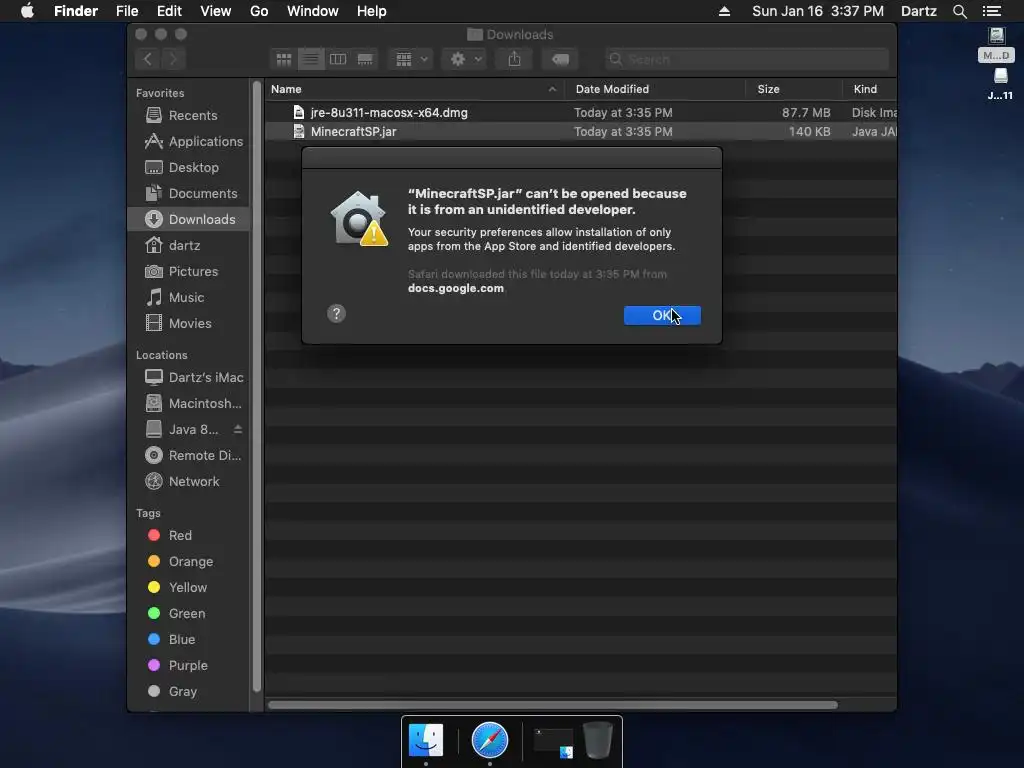Open Documents in sidebar
Screen dimensions: 1024x768
pos(189,193)
